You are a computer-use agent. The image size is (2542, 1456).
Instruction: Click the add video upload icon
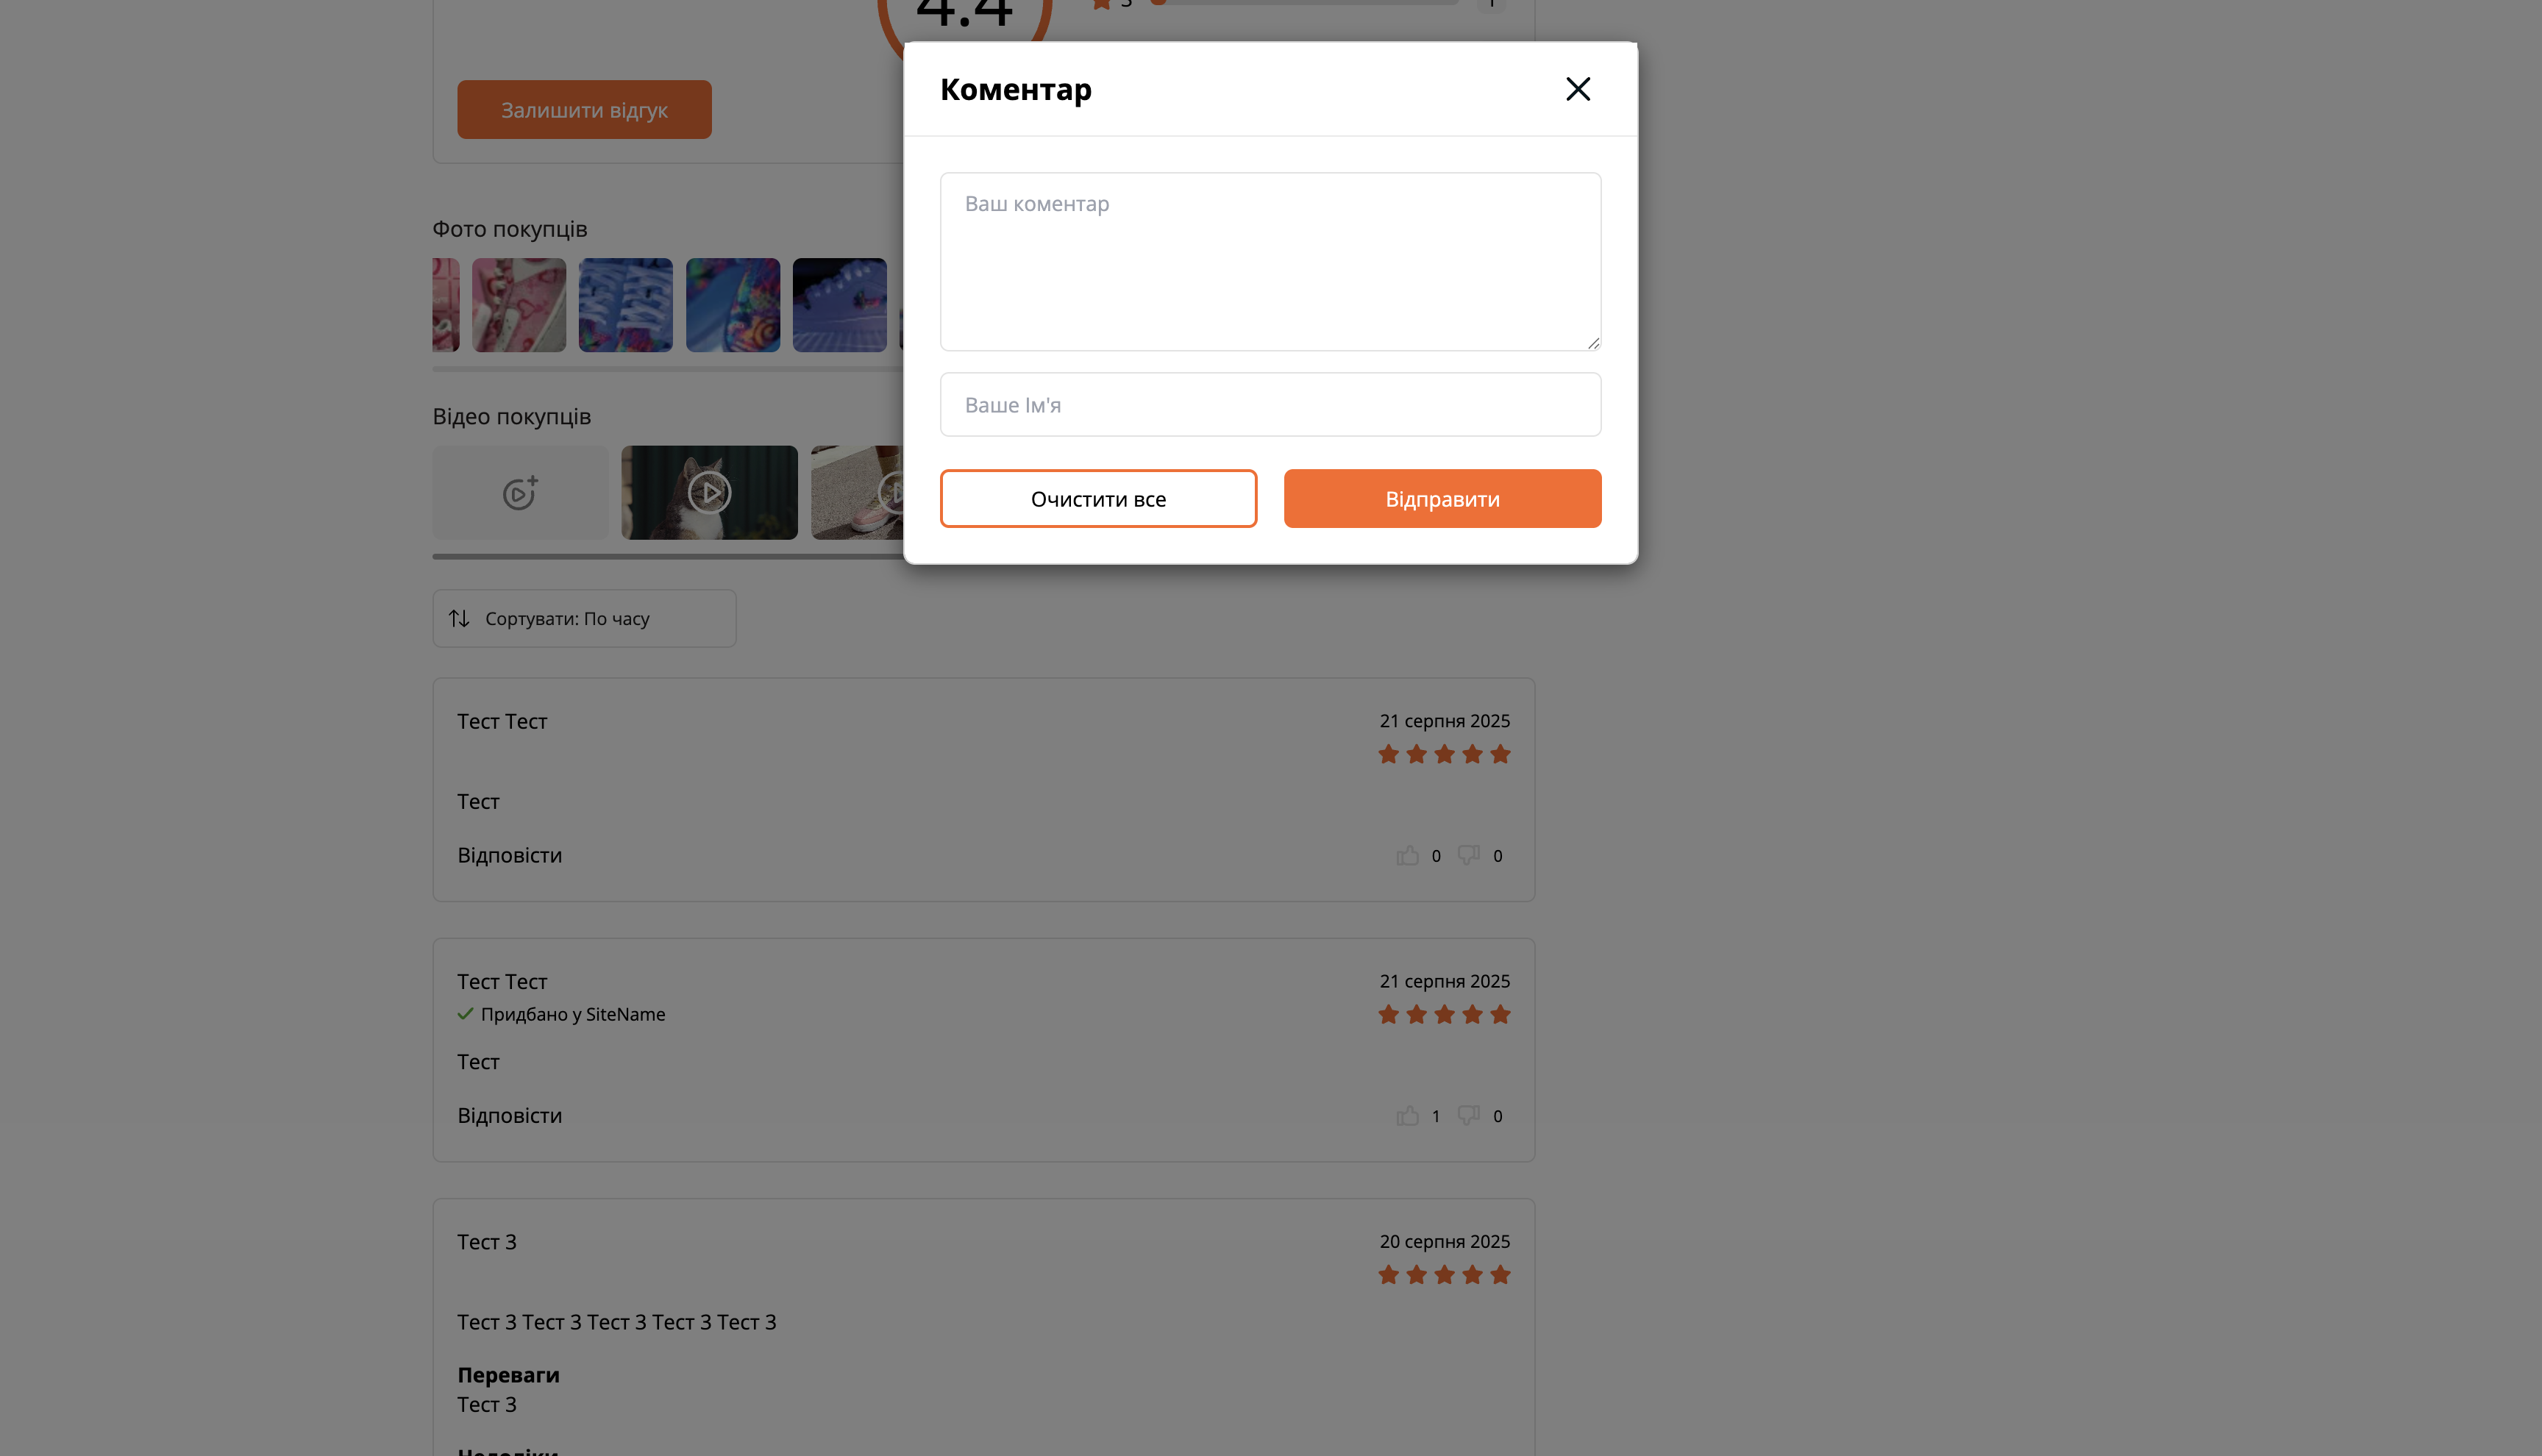pyautogui.click(x=520, y=493)
